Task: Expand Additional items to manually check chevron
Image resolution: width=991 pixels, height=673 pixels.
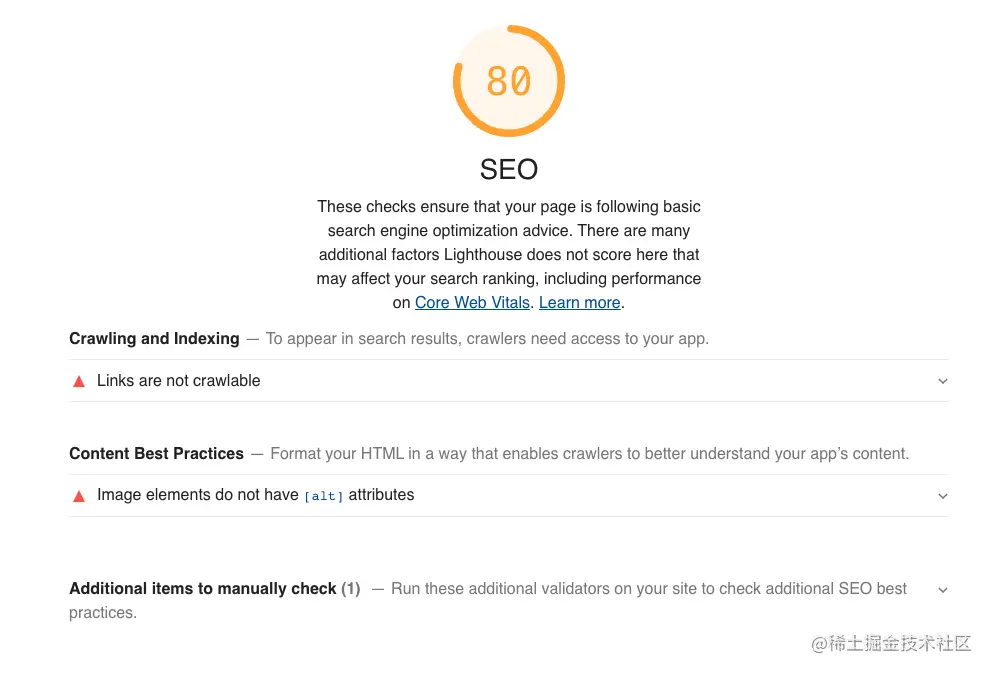Action: click(942, 590)
